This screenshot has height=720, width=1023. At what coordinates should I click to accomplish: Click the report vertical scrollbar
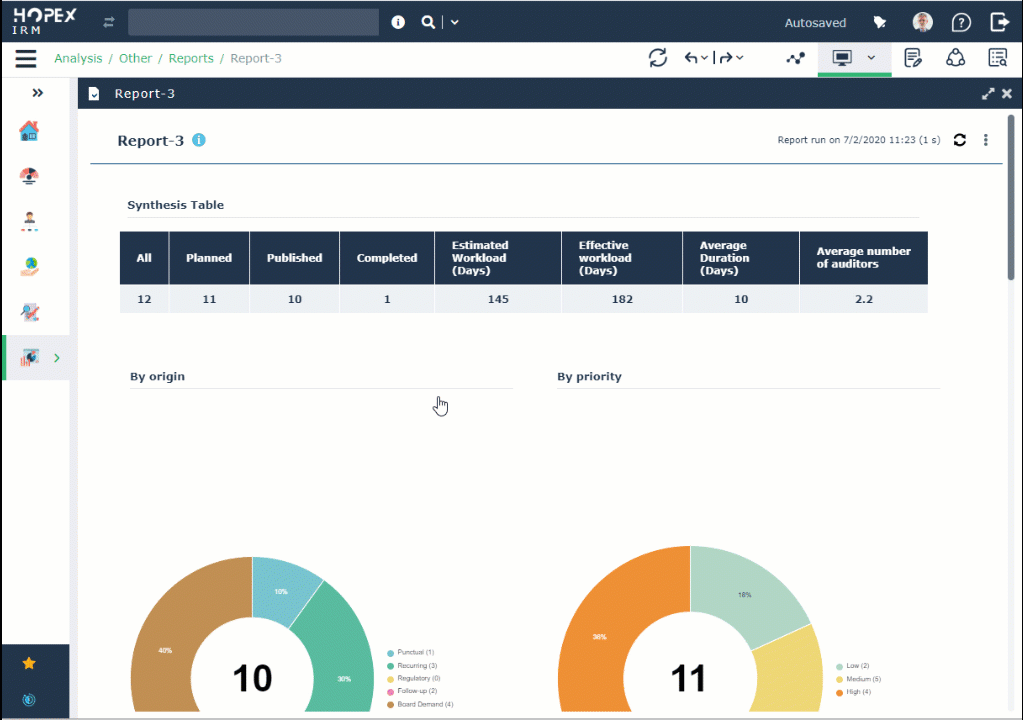point(1011,198)
